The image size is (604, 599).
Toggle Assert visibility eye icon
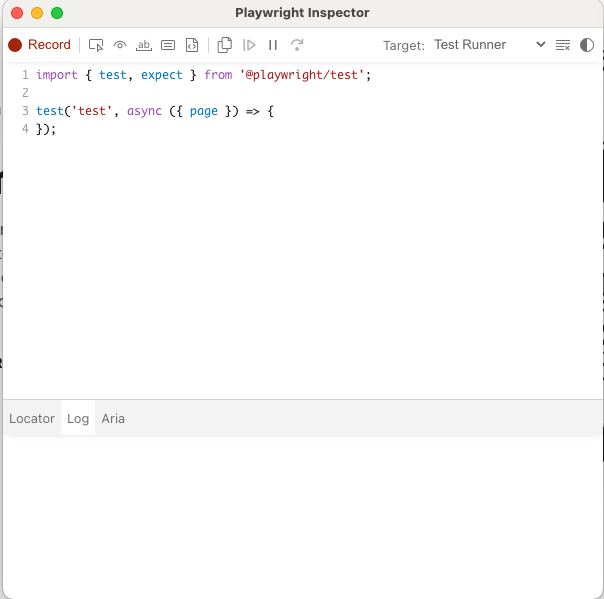[120, 45]
